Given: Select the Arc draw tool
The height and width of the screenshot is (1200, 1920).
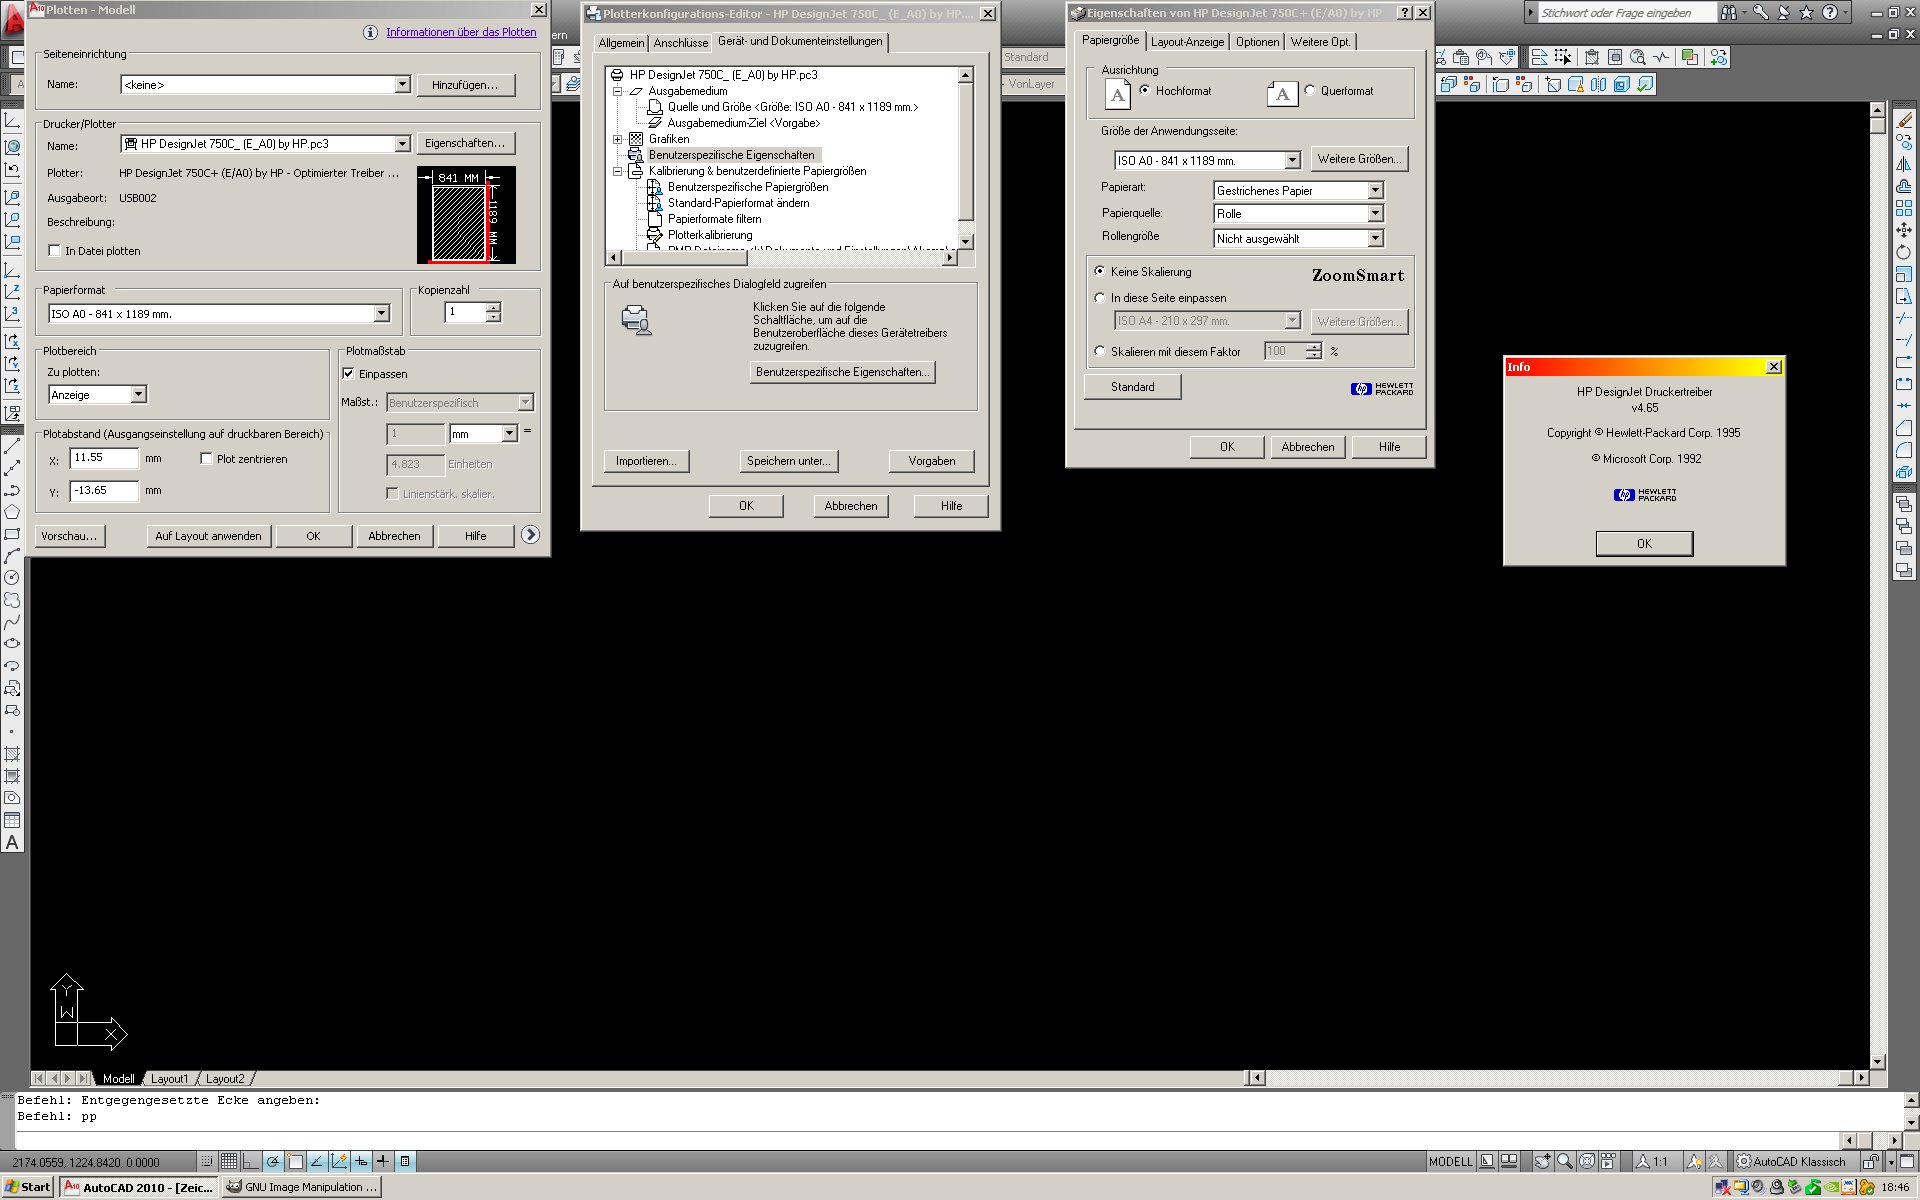Looking at the screenshot, I should (12, 556).
